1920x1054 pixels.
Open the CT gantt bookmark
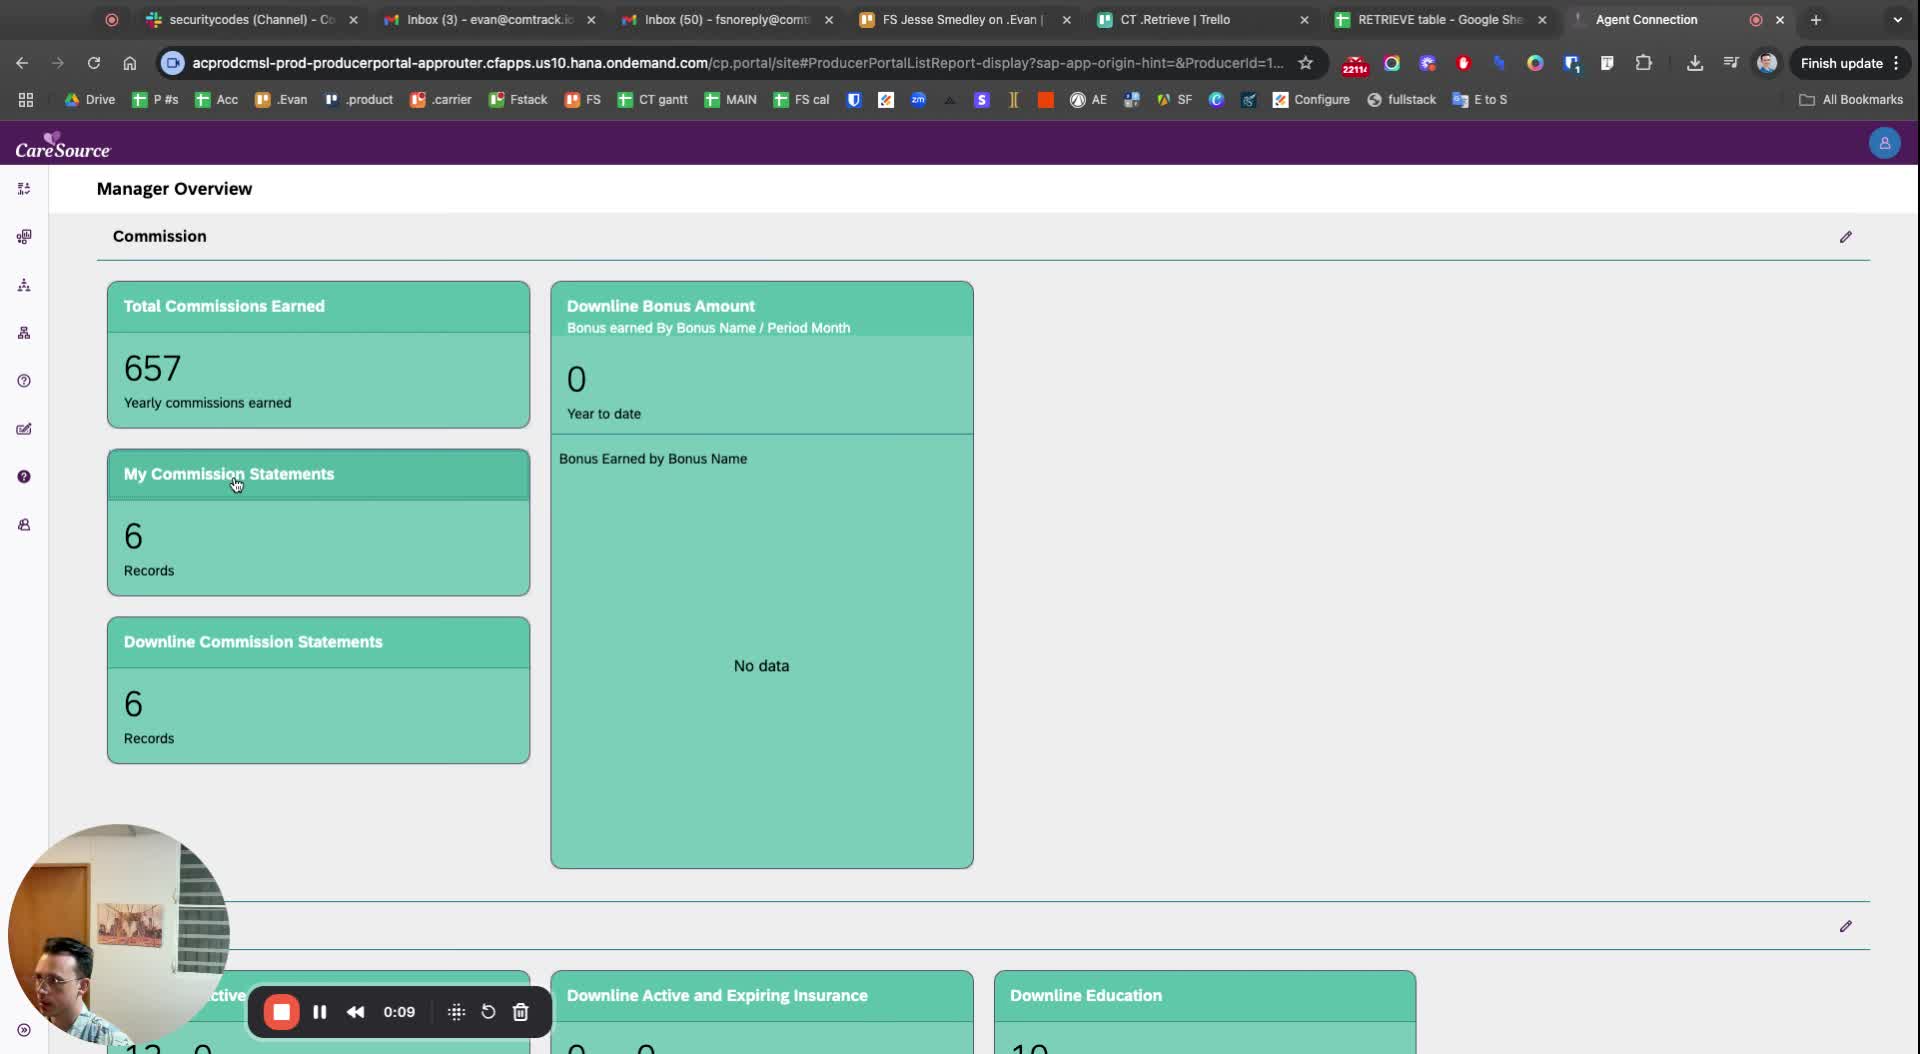coord(653,100)
